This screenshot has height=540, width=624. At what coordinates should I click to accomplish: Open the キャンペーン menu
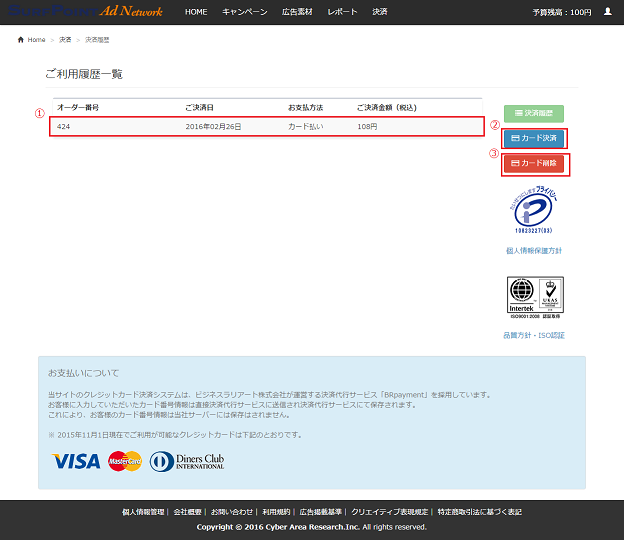pos(245,12)
